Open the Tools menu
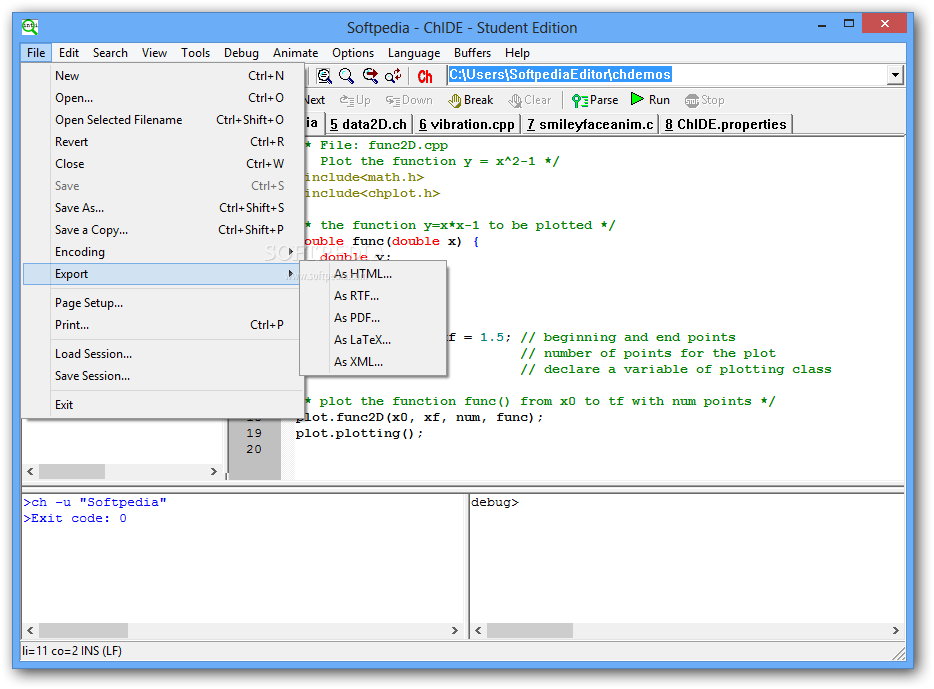 tap(195, 52)
